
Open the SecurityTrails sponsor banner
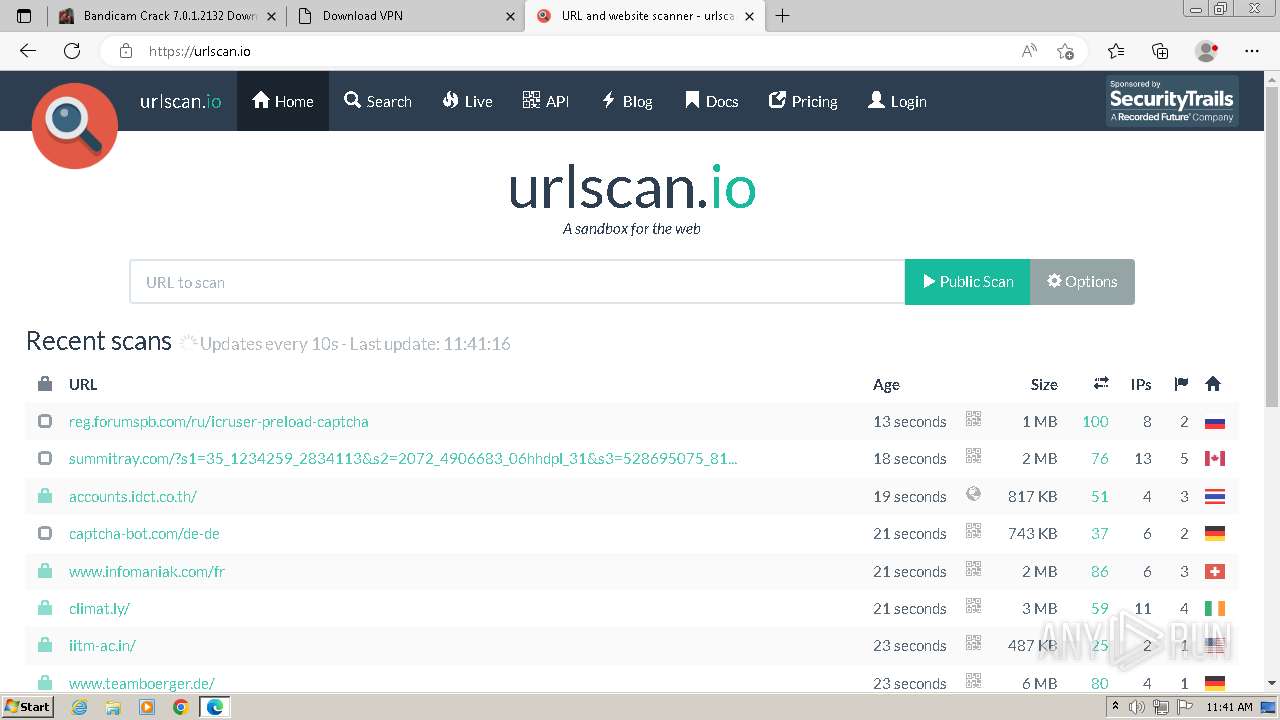pos(1172,101)
